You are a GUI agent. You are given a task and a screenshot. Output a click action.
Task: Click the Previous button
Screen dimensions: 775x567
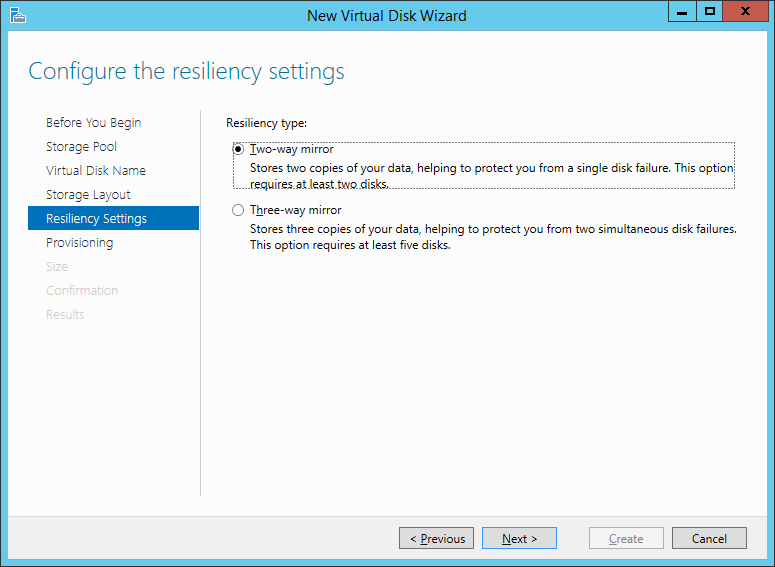coord(436,538)
